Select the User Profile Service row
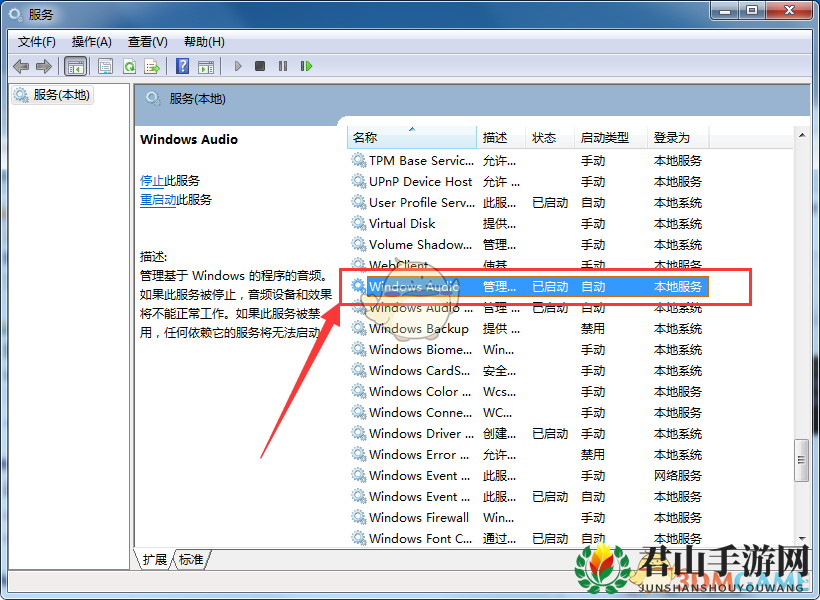This screenshot has height=600, width=820. 528,202
